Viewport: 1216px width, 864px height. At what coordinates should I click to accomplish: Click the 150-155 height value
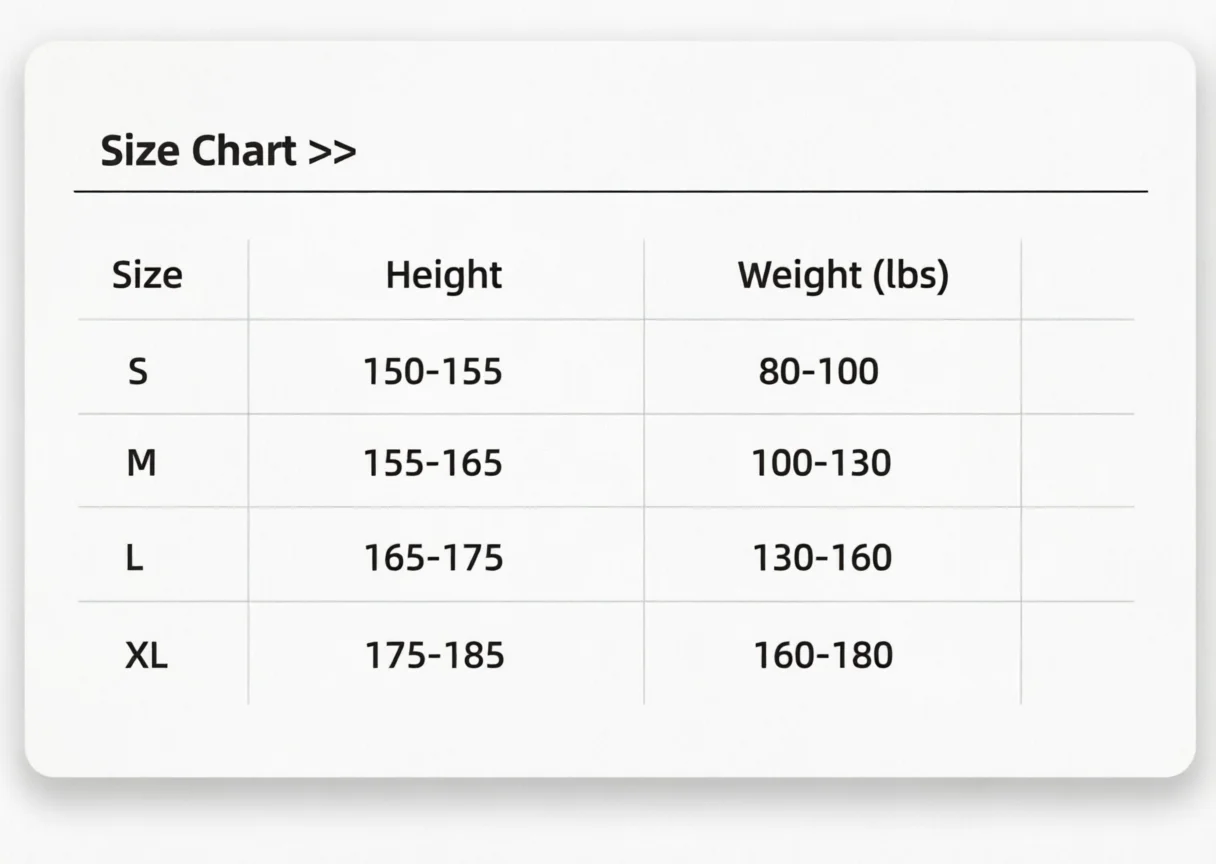point(433,372)
